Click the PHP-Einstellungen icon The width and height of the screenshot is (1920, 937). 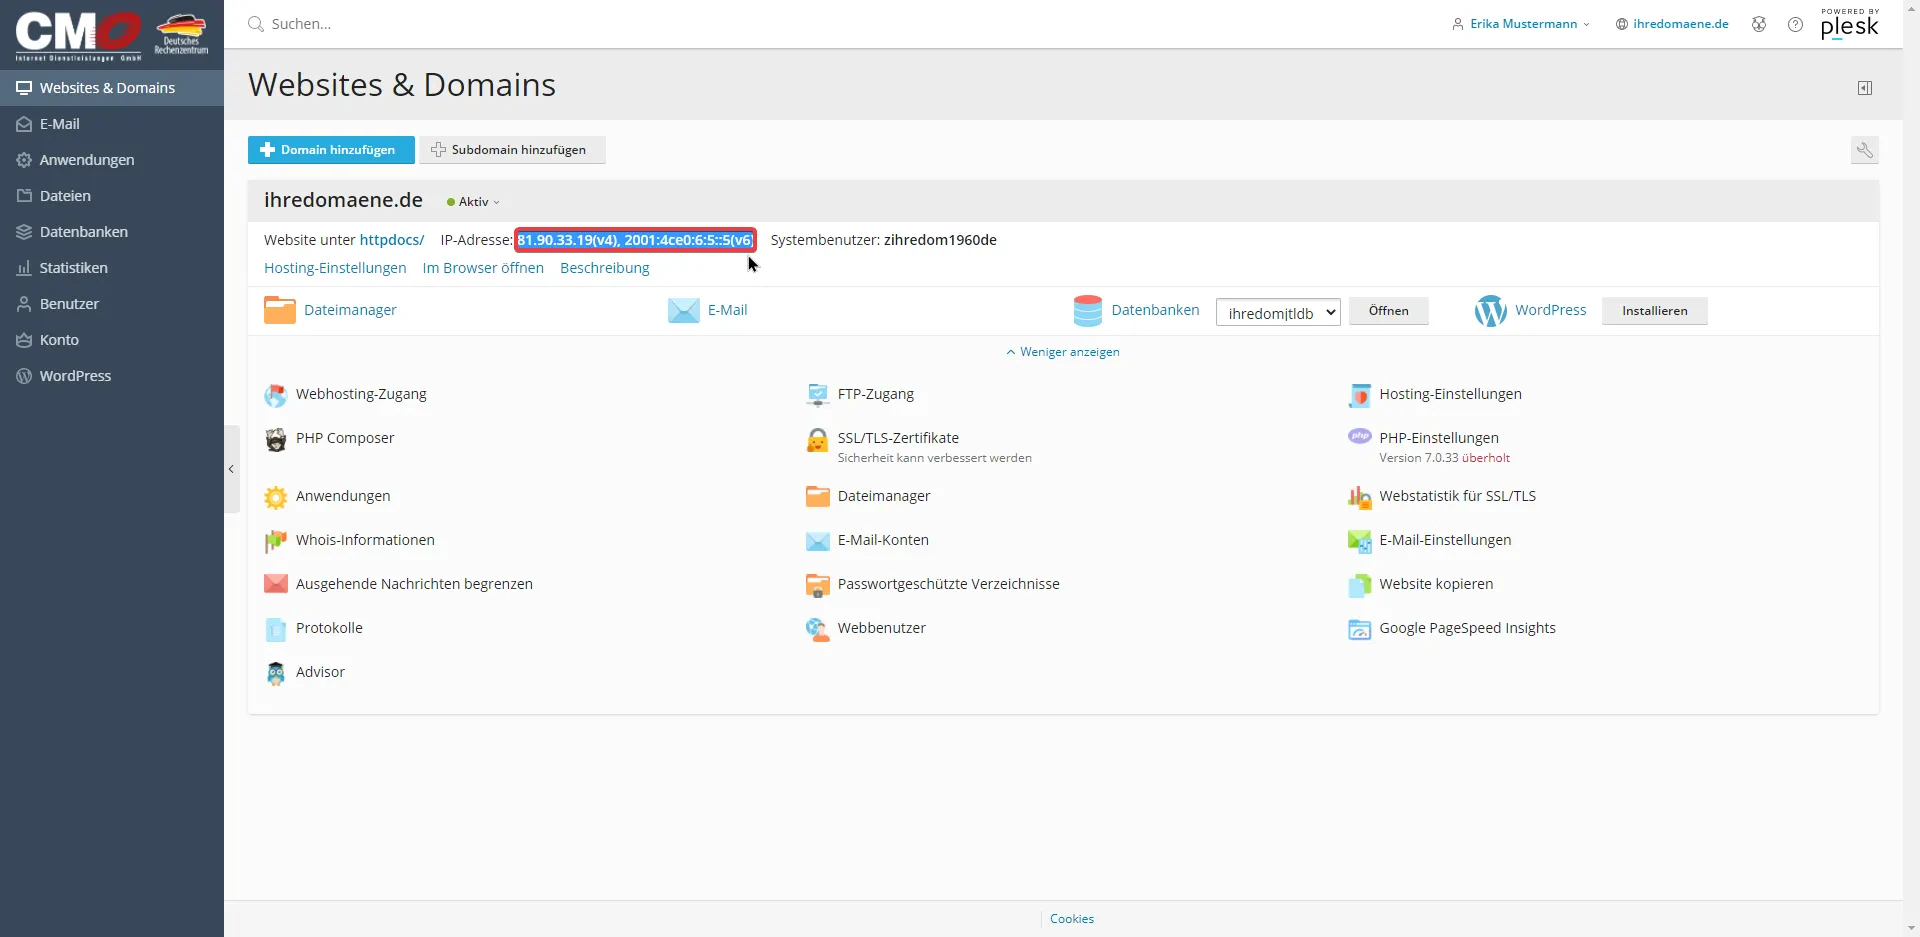tap(1360, 436)
